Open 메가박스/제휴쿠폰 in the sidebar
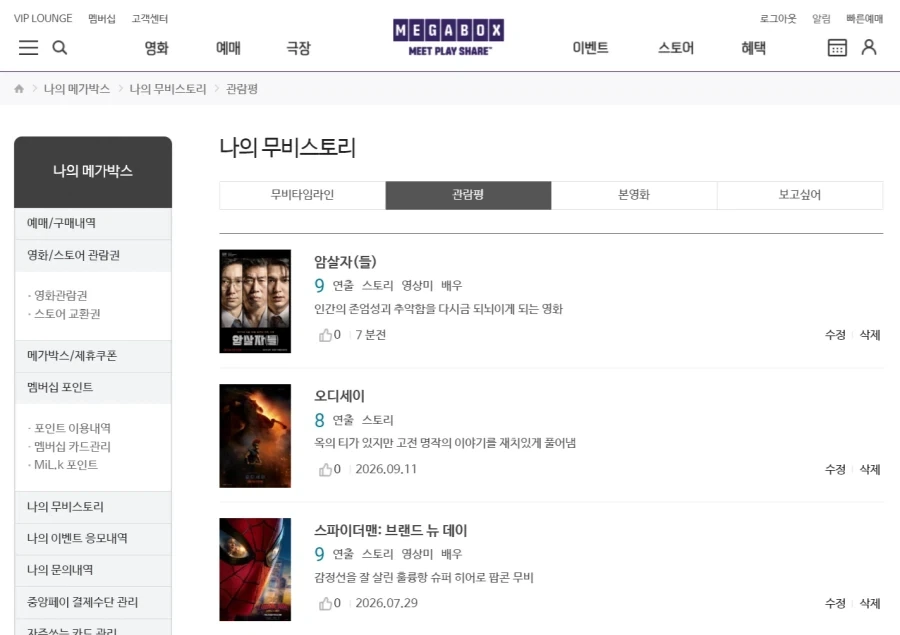 point(93,356)
